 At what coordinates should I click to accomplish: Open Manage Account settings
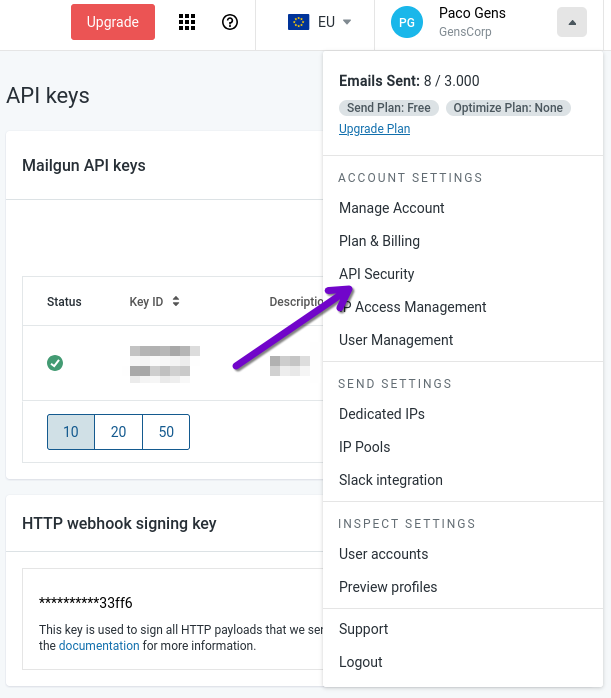(391, 208)
